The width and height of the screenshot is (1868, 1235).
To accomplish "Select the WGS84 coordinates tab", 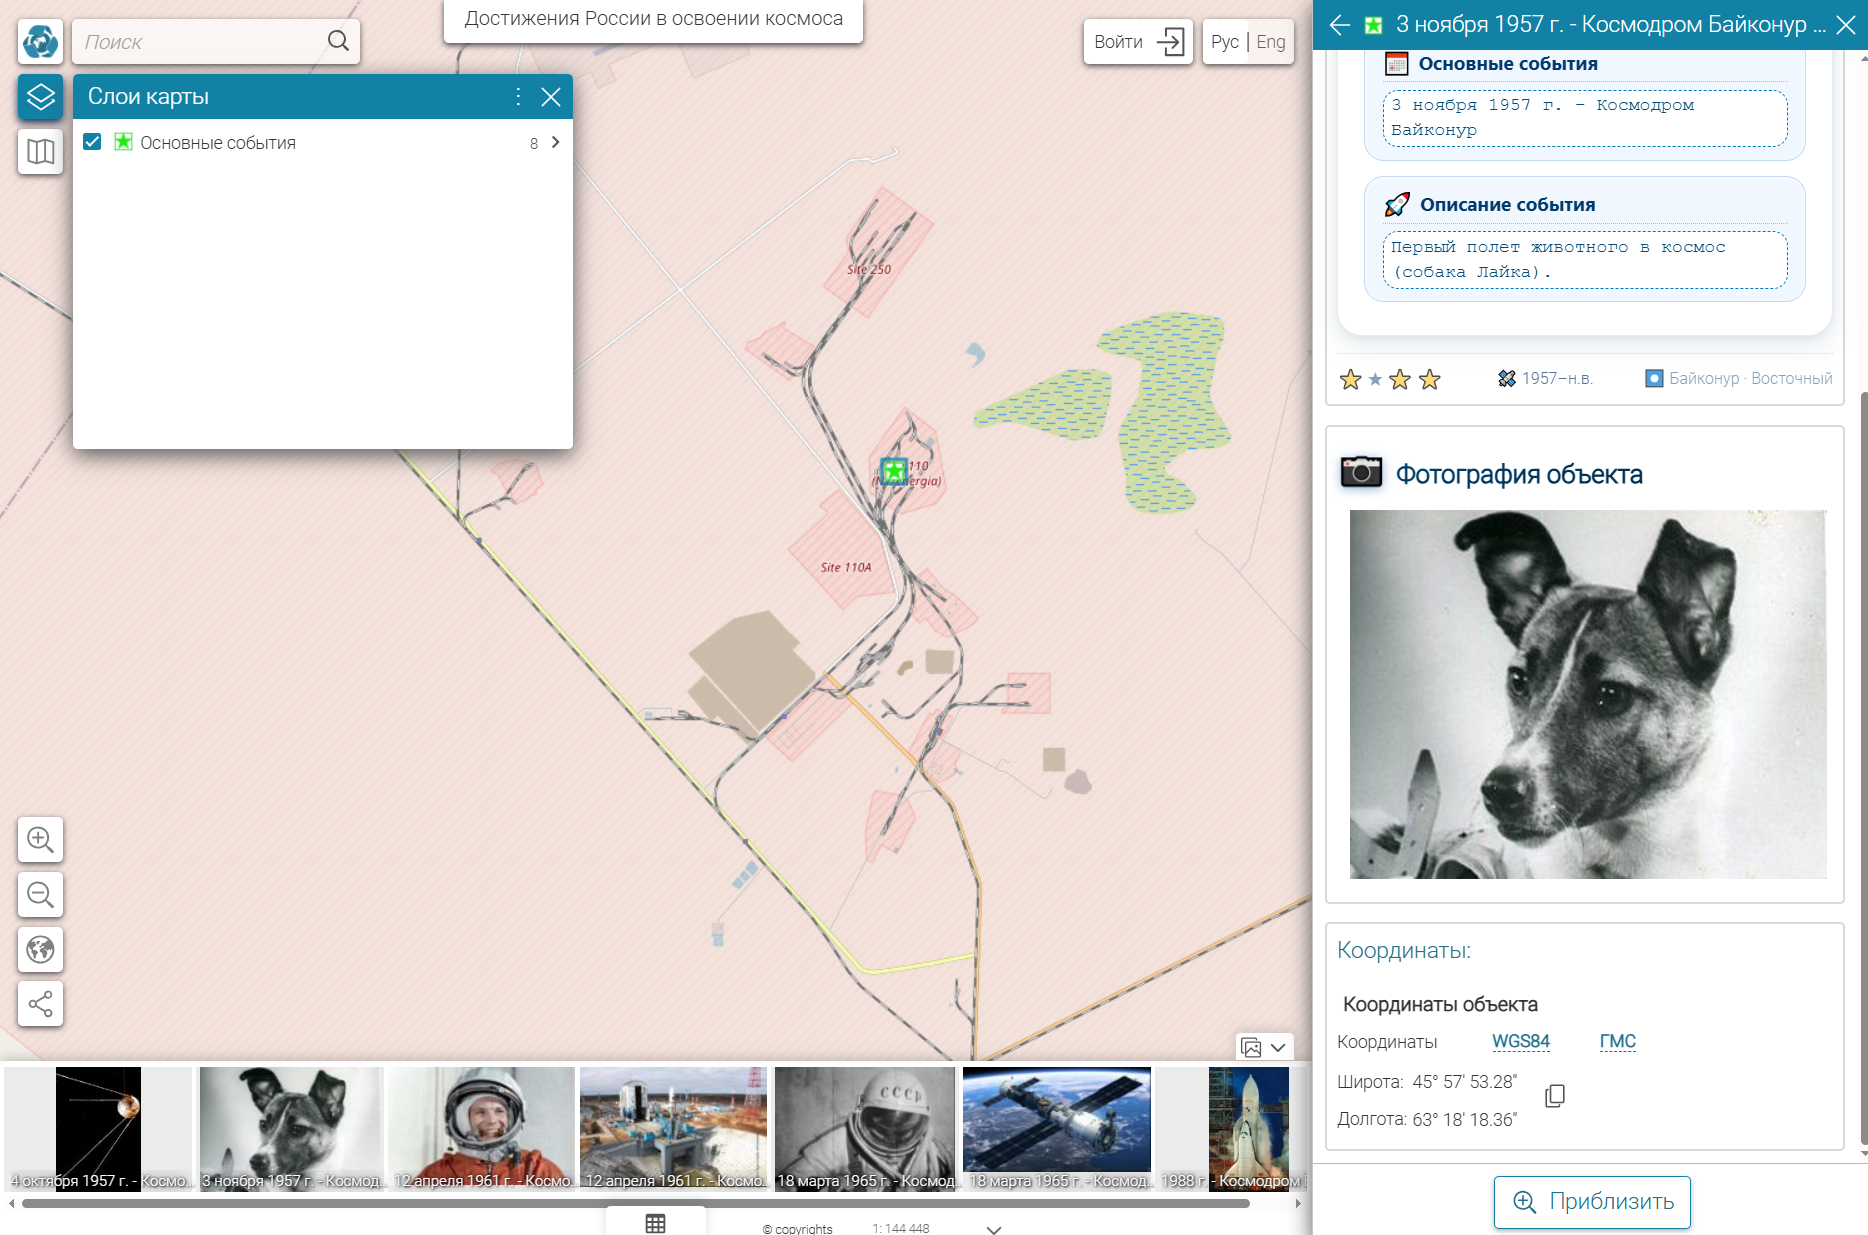I will pyautogui.click(x=1520, y=1041).
